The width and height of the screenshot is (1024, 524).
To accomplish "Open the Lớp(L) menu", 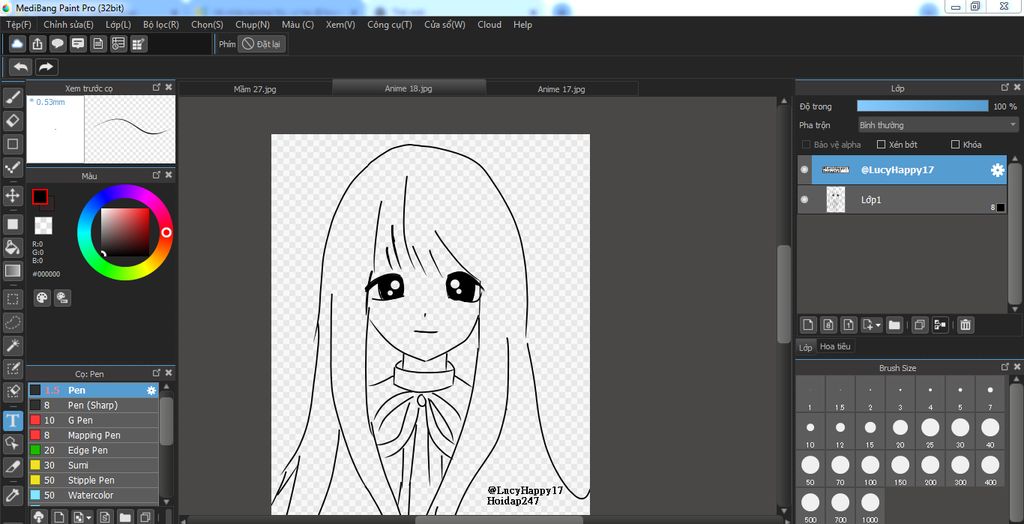I will pos(118,25).
